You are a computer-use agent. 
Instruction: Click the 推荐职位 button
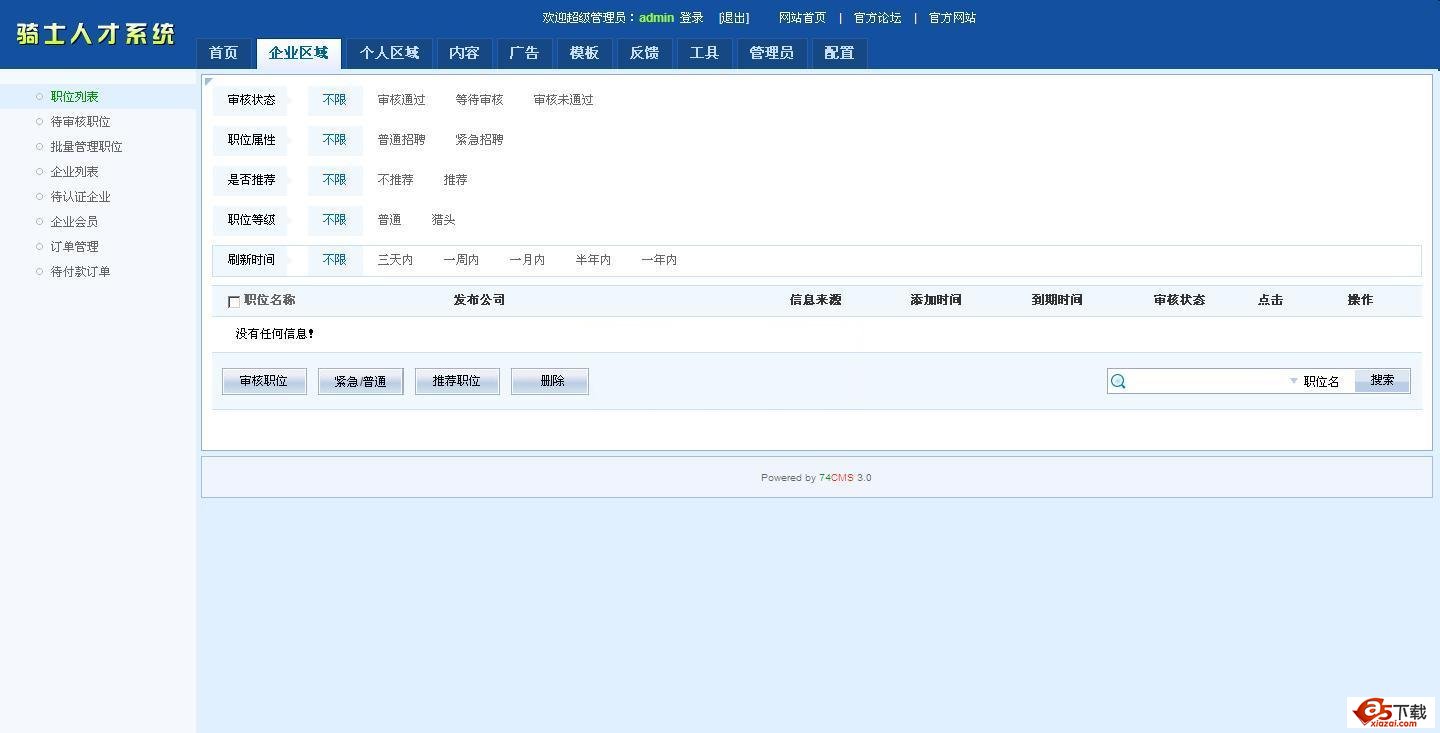[457, 381]
